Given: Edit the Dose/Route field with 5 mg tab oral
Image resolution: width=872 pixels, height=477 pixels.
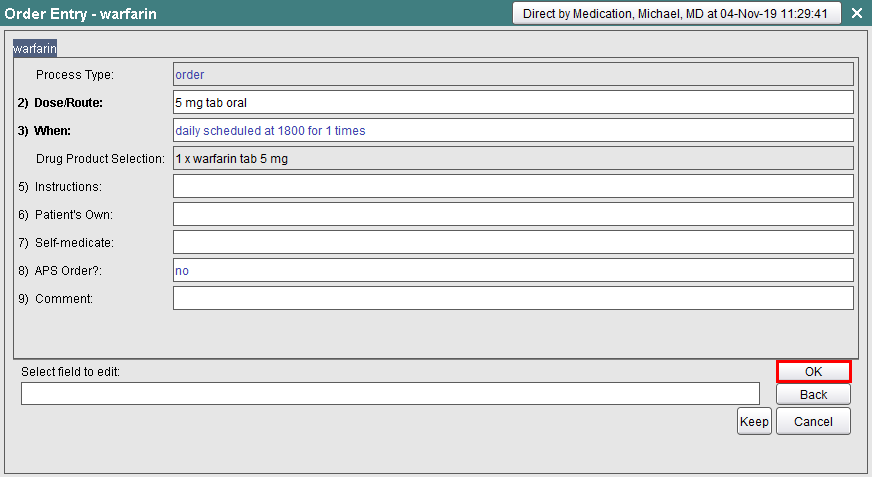Looking at the screenshot, I should pyautogui.click(x=513, y=102).
